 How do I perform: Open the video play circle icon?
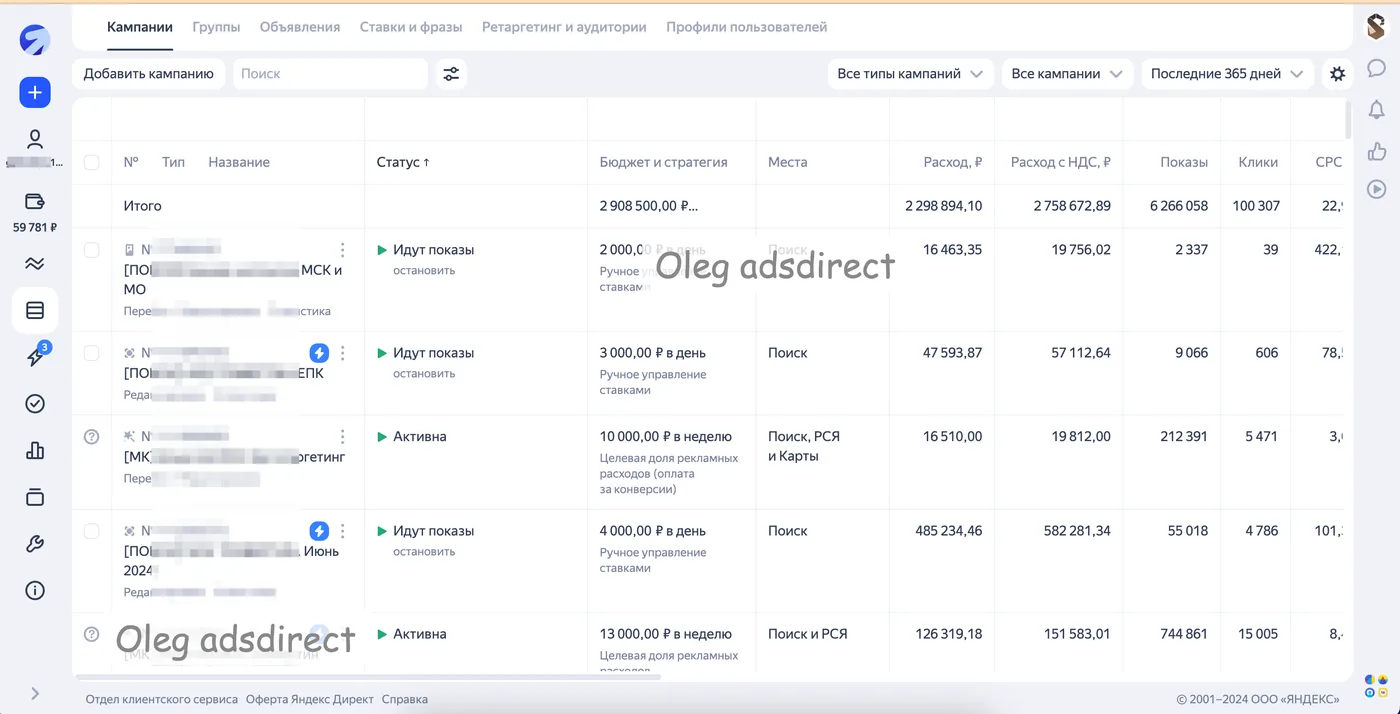(x=1377, y=189)
